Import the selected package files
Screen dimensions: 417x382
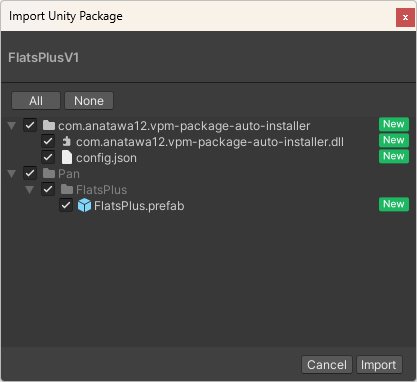point(379,365)
